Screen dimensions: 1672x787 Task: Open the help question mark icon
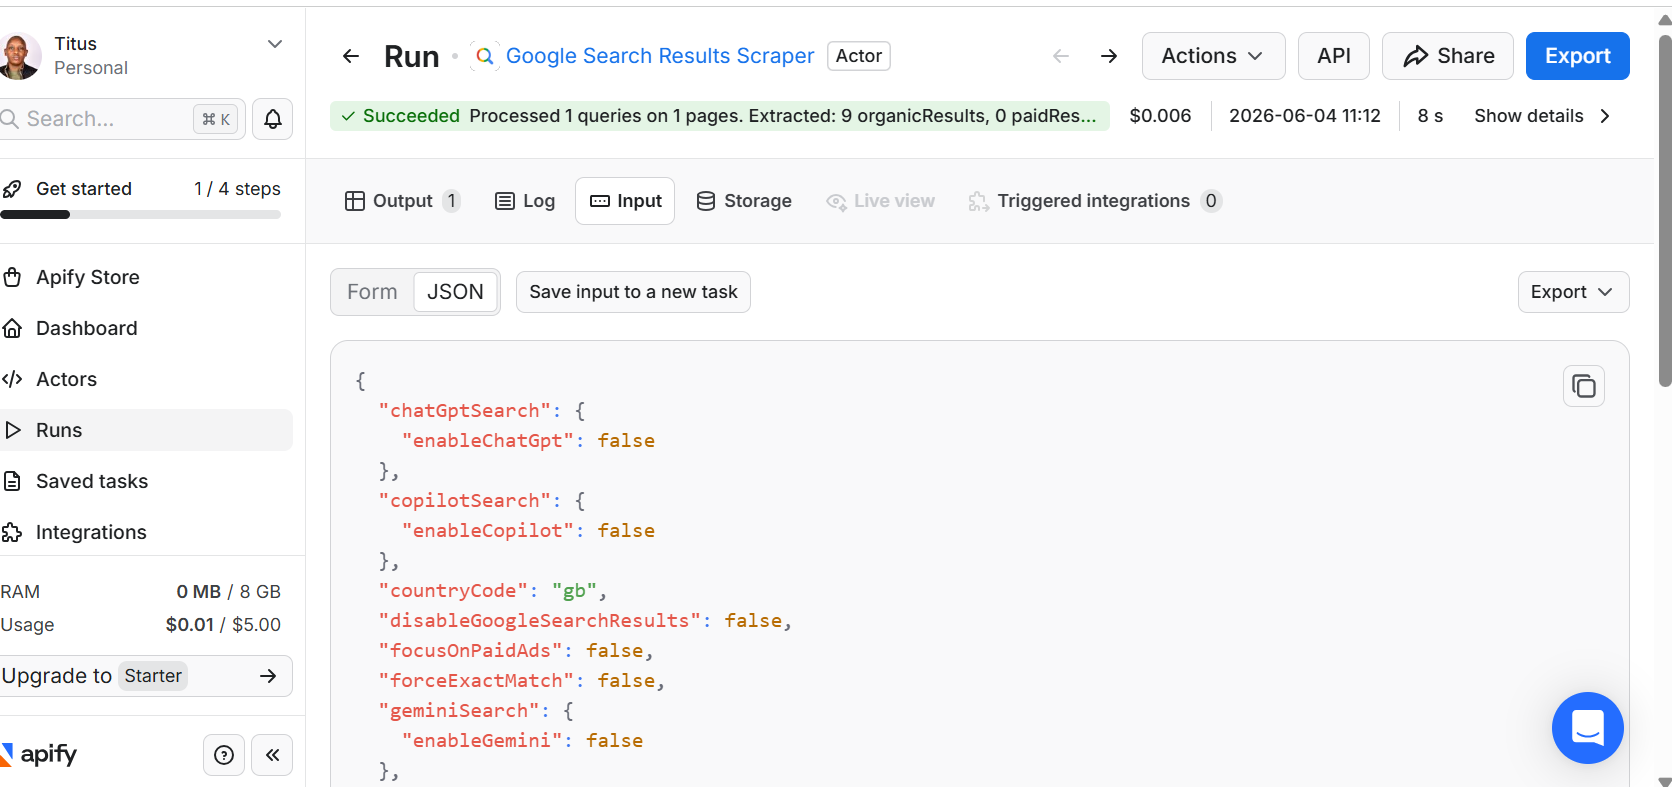pos(224,755)
